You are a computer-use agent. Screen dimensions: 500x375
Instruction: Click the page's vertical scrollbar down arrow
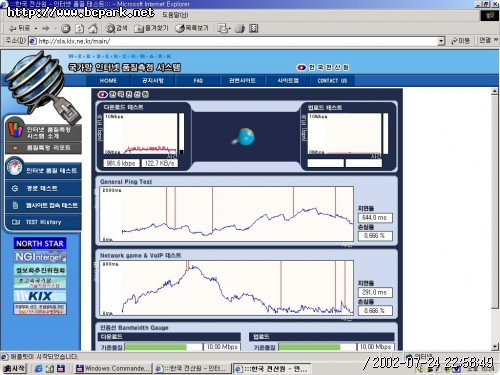pyautogui.click(x=495, y=347)
